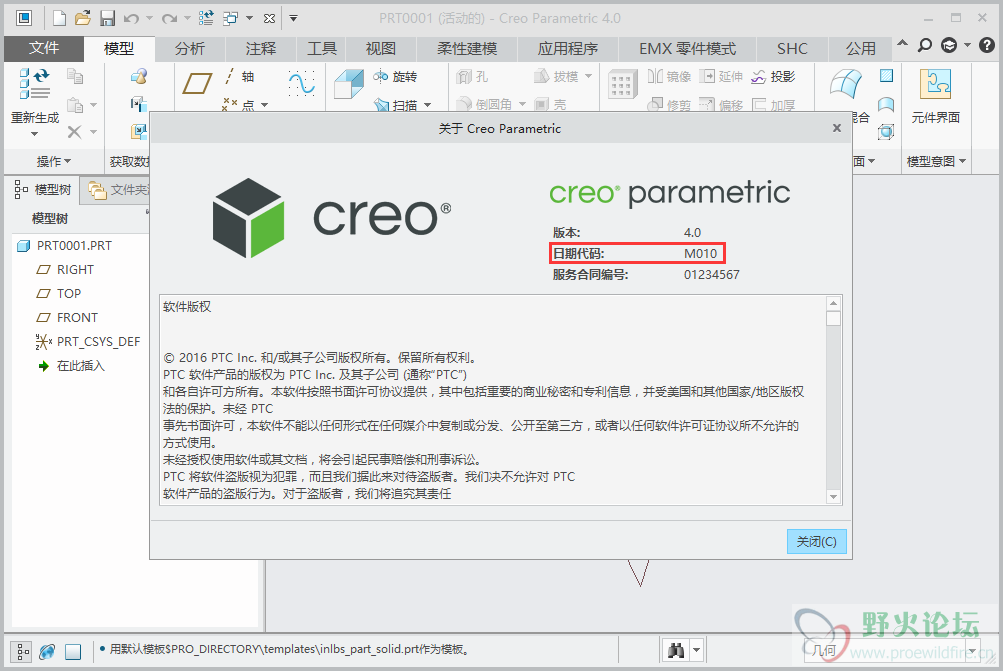The height and width of the screenshot is (671, 1003).
Task: Click the 镜像 mirror tool
Action: pos(669,77)
